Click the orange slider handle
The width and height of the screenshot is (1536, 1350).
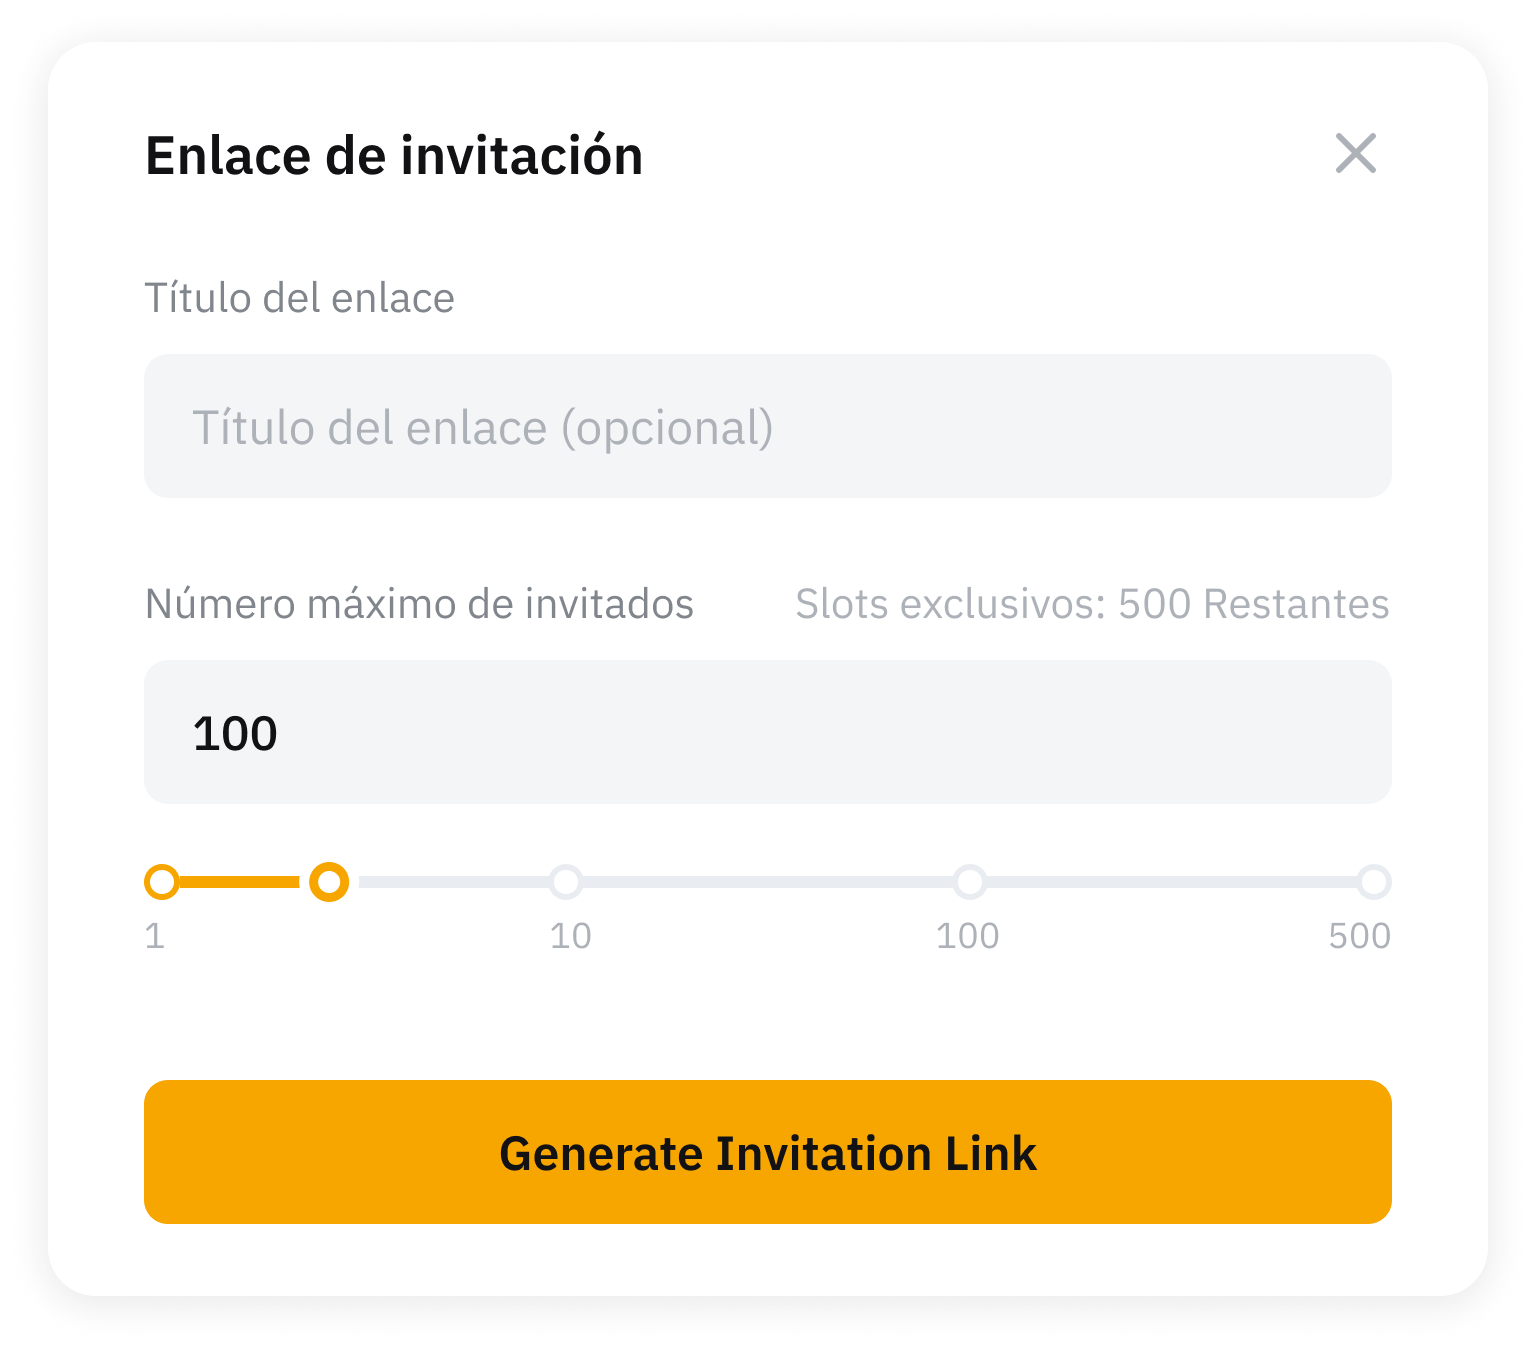[329, 882]
